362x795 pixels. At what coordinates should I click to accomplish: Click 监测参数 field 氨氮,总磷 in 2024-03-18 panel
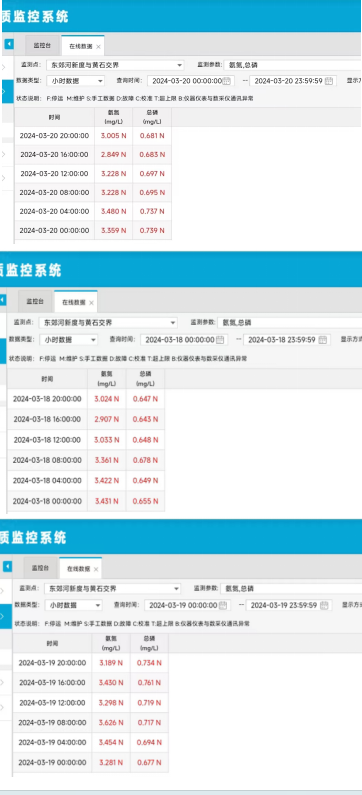point(289,322)
